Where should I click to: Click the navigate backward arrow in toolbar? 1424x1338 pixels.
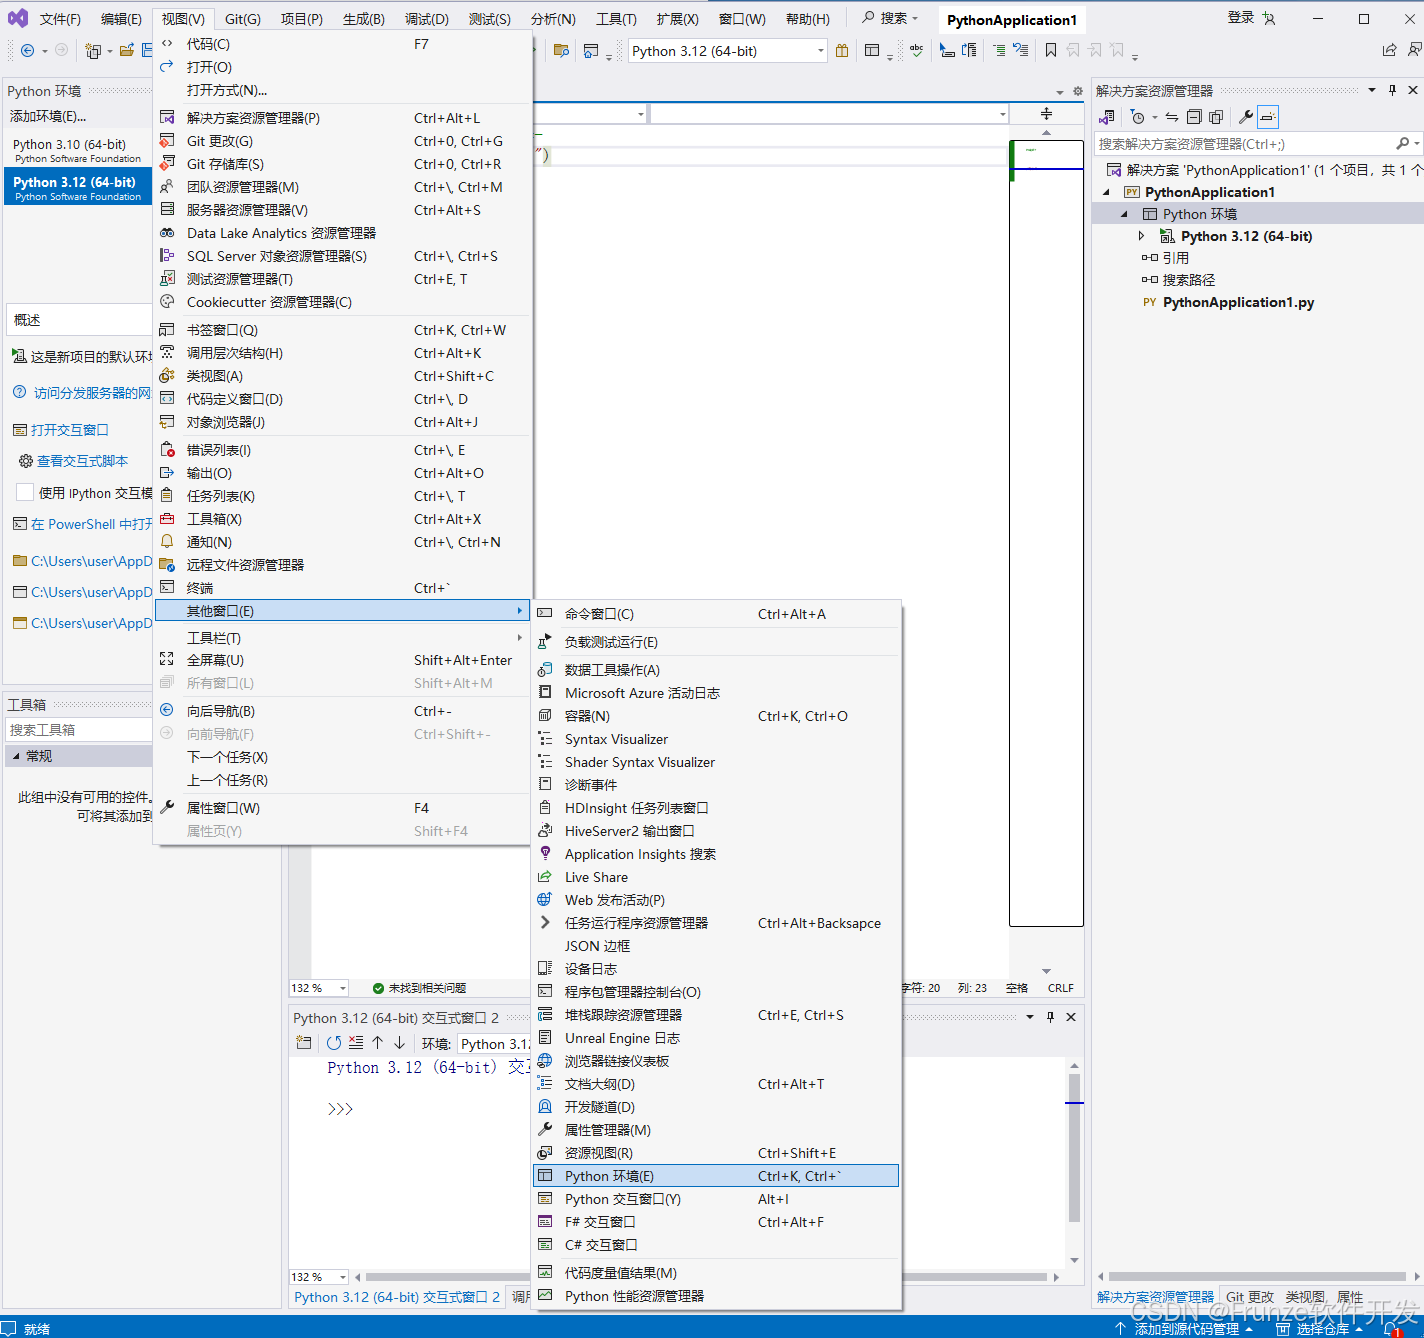pos(27,50)
